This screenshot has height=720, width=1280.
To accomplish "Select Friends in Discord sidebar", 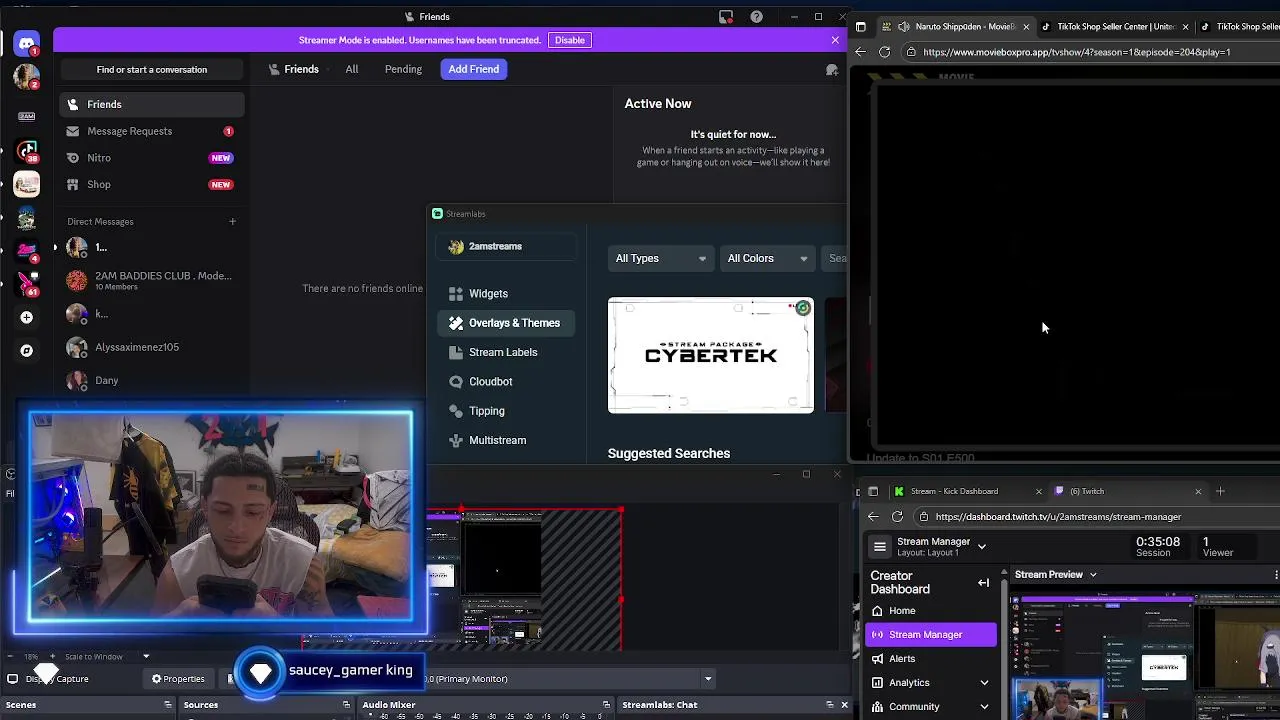I will pyautogui.click(x=152, y=104).
